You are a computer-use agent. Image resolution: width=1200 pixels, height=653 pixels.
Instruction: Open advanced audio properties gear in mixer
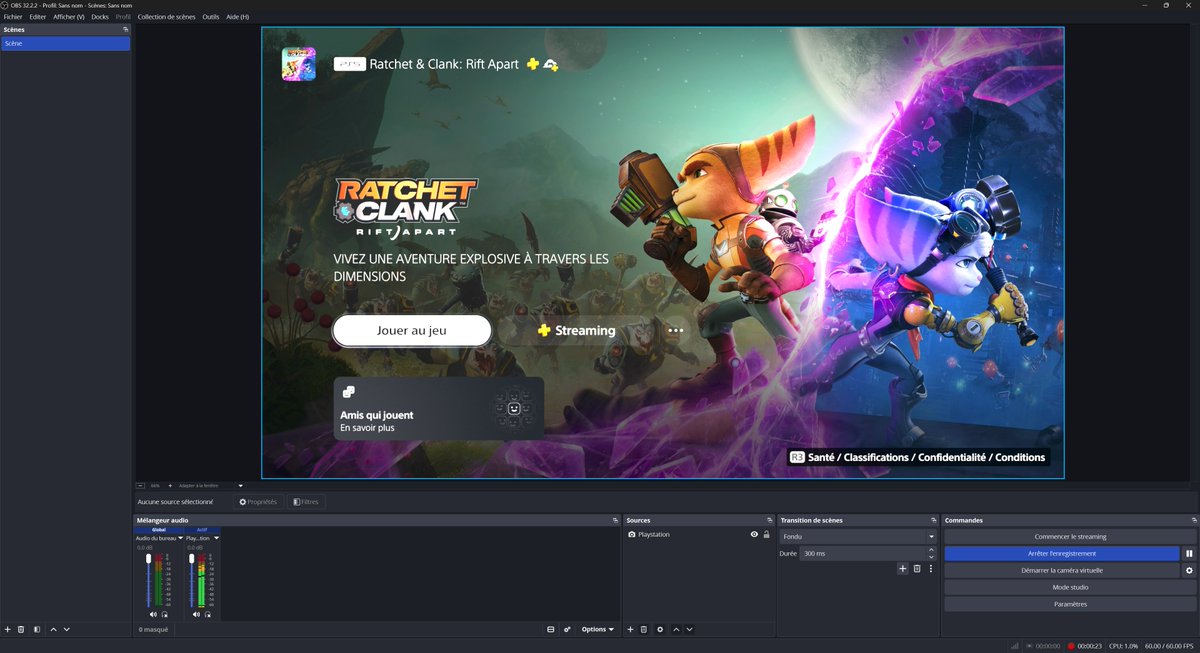[x=567, y=629]
